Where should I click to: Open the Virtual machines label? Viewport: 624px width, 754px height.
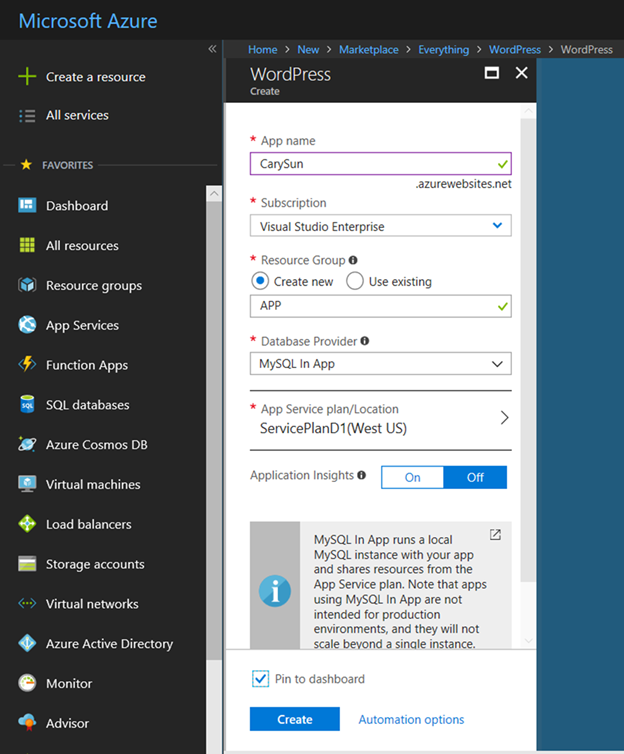pos(93,484)
